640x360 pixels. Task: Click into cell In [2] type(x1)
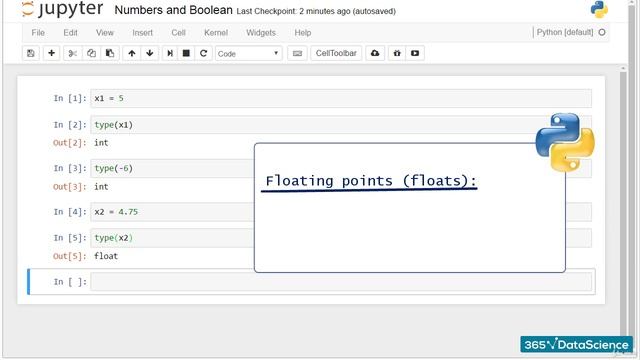pyautogui.click(x=341, y=125)
